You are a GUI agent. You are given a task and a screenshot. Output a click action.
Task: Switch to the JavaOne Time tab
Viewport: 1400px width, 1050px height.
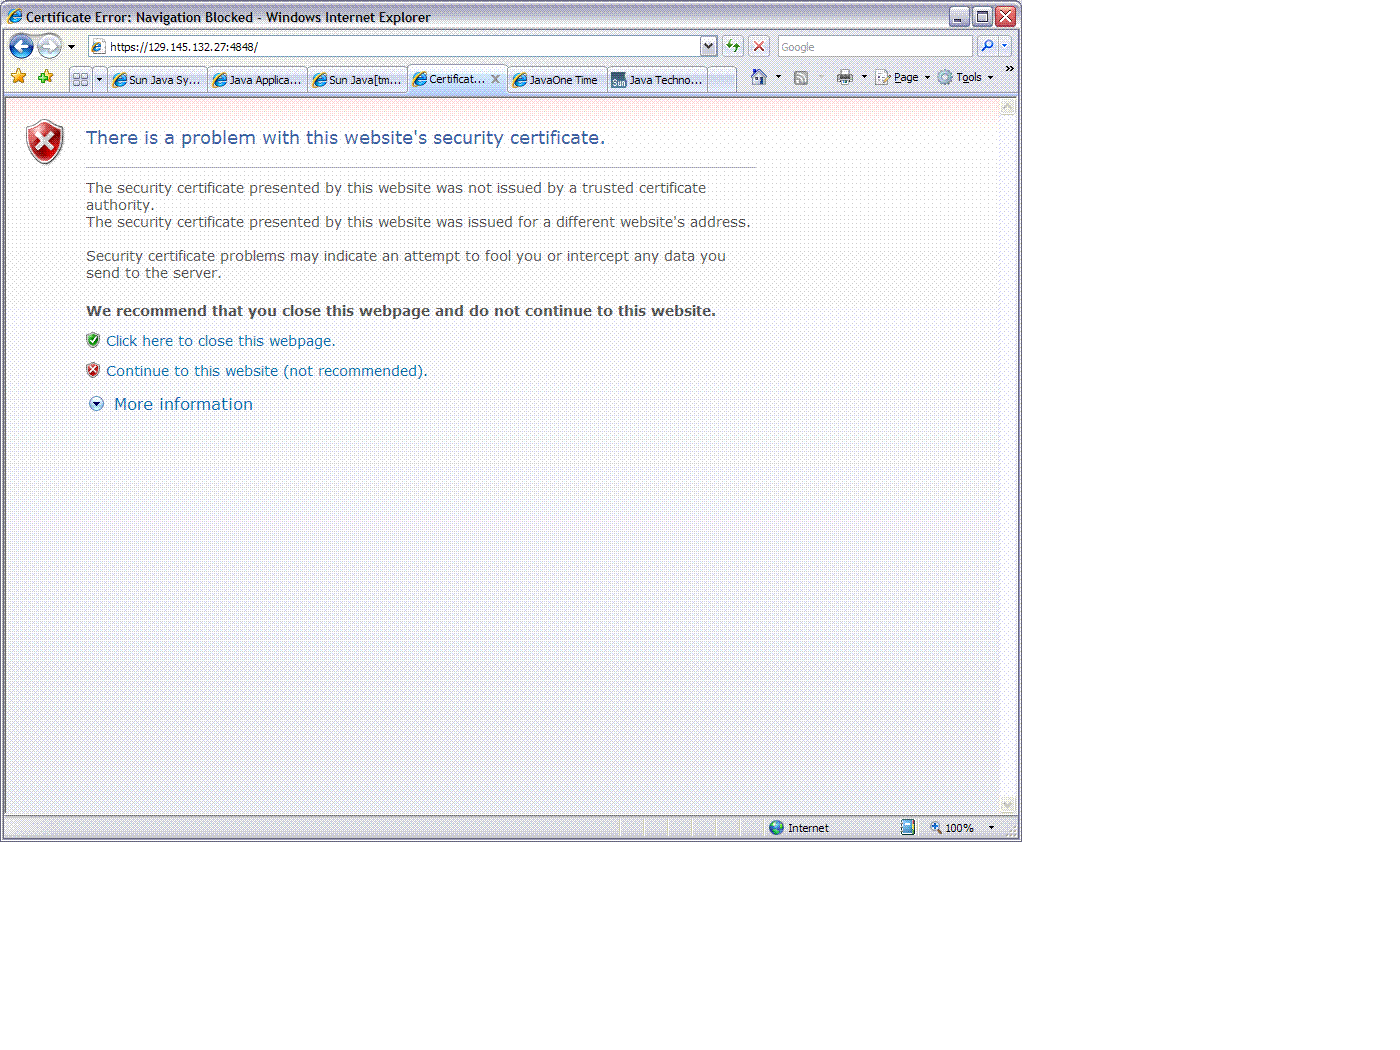coord(557,80)
